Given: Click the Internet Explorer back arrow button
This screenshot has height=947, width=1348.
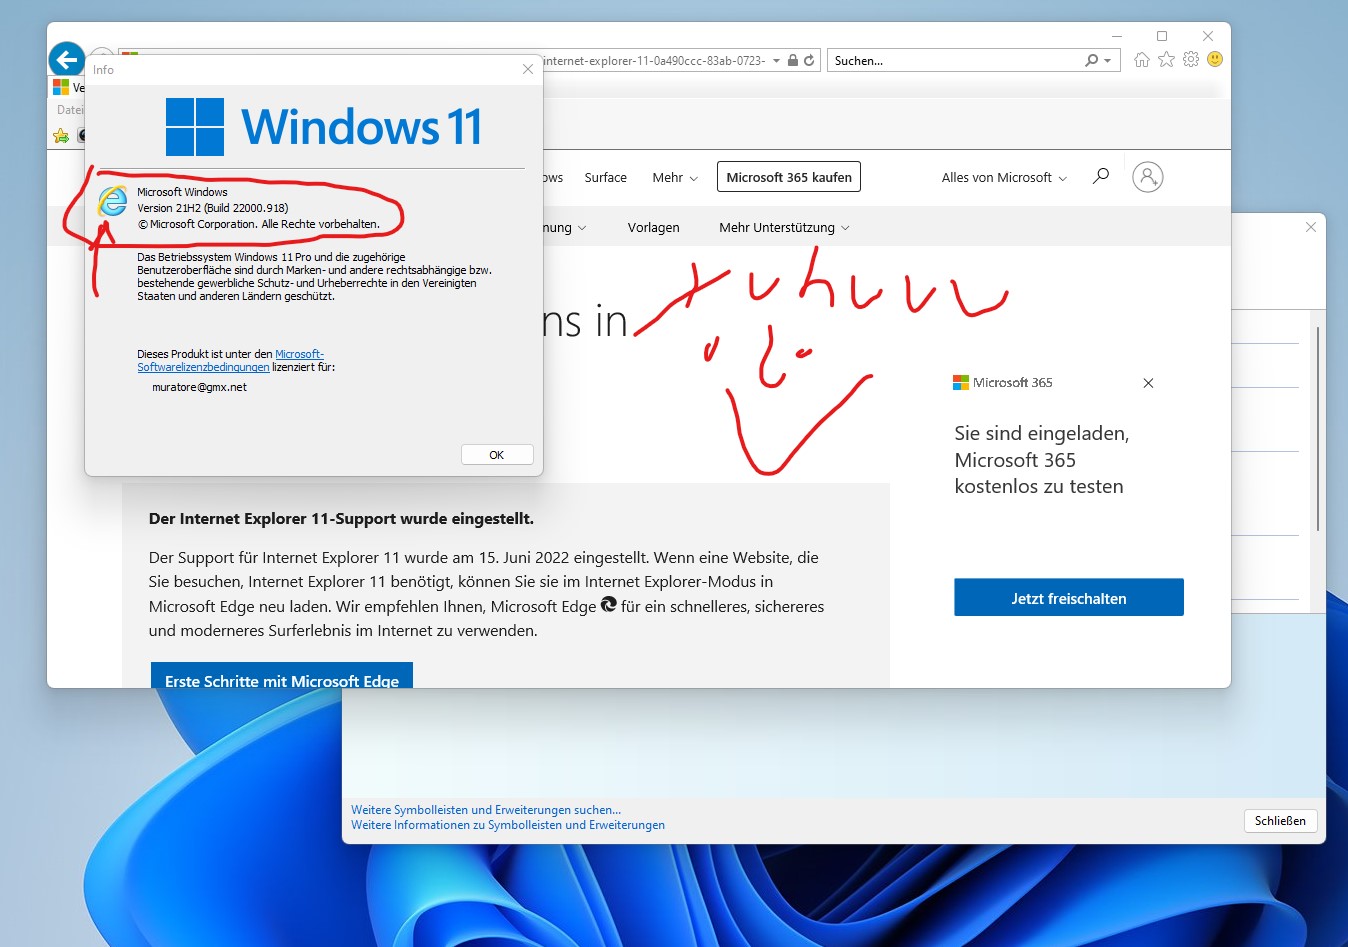Looking at the screenshot, I should [x=67, y=60].
